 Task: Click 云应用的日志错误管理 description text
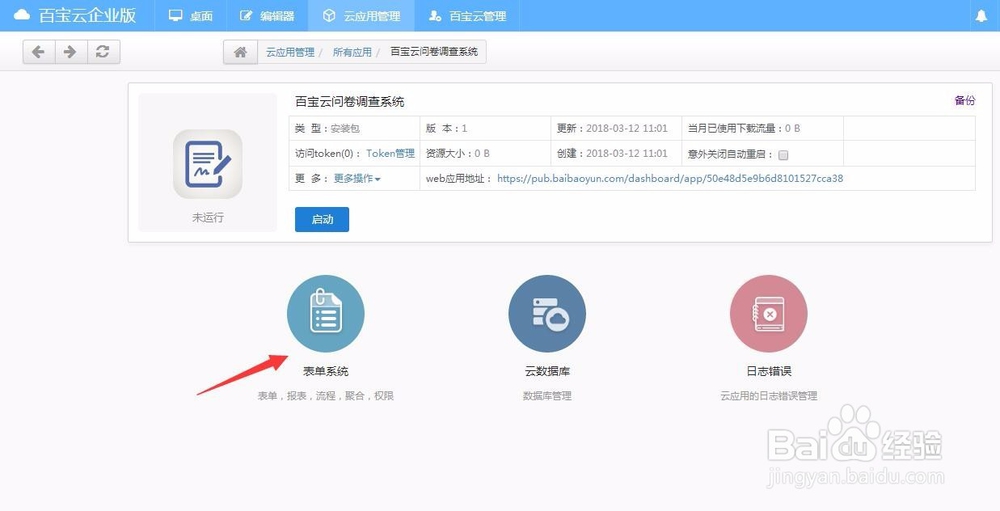(x=768, y=396)
